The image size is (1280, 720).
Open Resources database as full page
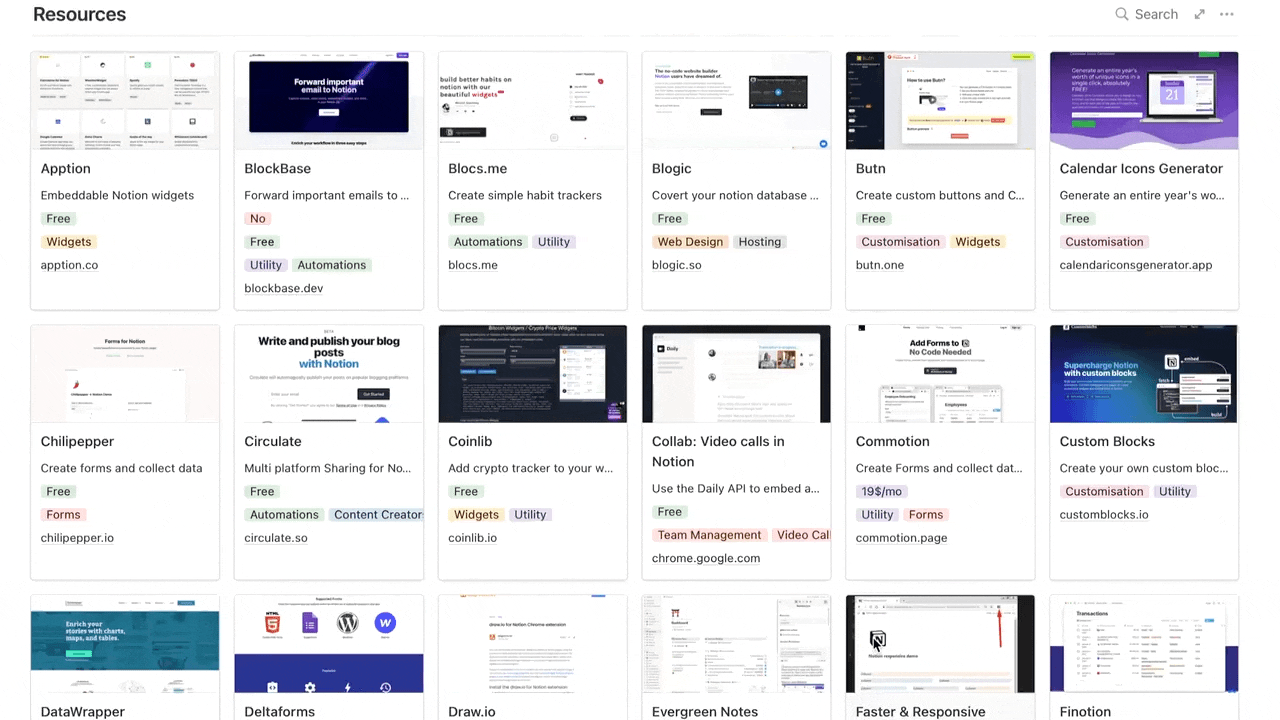[1199, 14]
